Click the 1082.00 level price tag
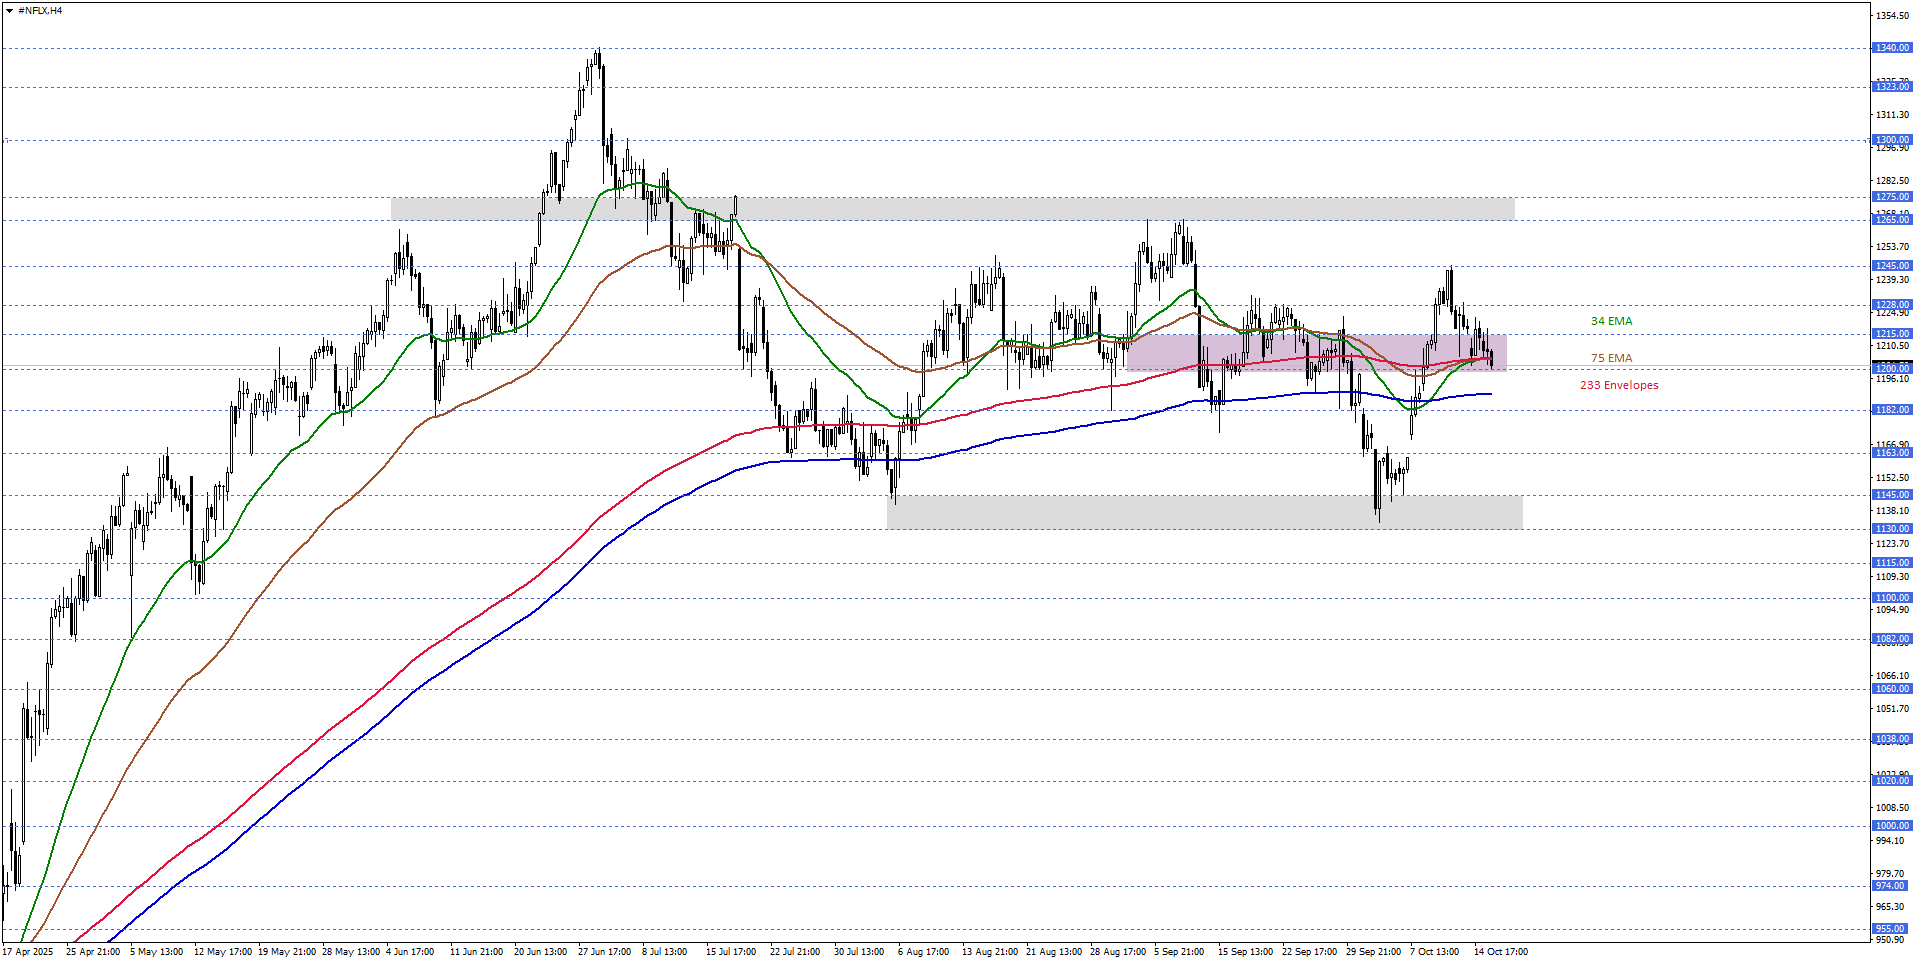Screen dimensions: 1916x963 [x=1892, y=639]
